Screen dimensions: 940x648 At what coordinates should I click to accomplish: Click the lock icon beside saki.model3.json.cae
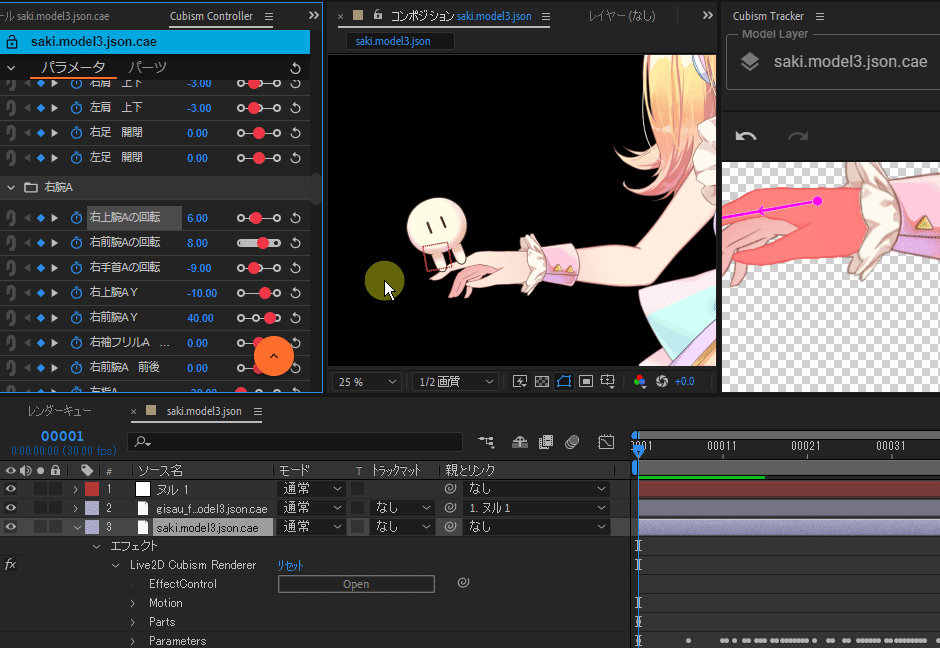(x=12, y=43)
